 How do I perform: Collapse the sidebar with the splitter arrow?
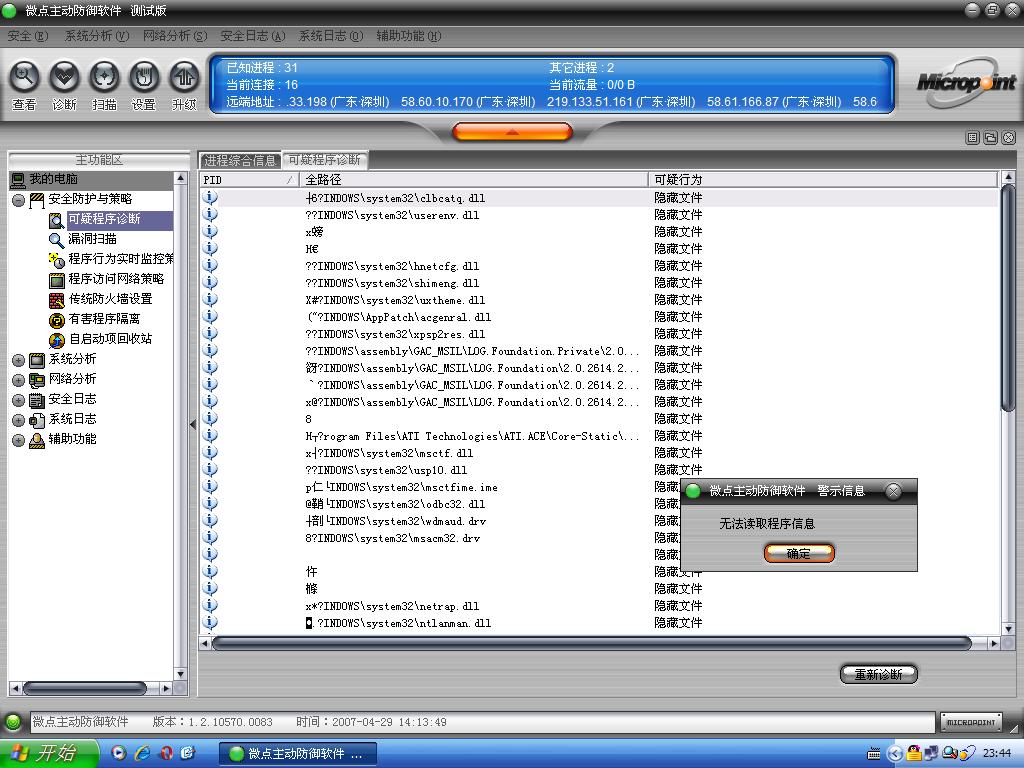(x=193, y=424)
